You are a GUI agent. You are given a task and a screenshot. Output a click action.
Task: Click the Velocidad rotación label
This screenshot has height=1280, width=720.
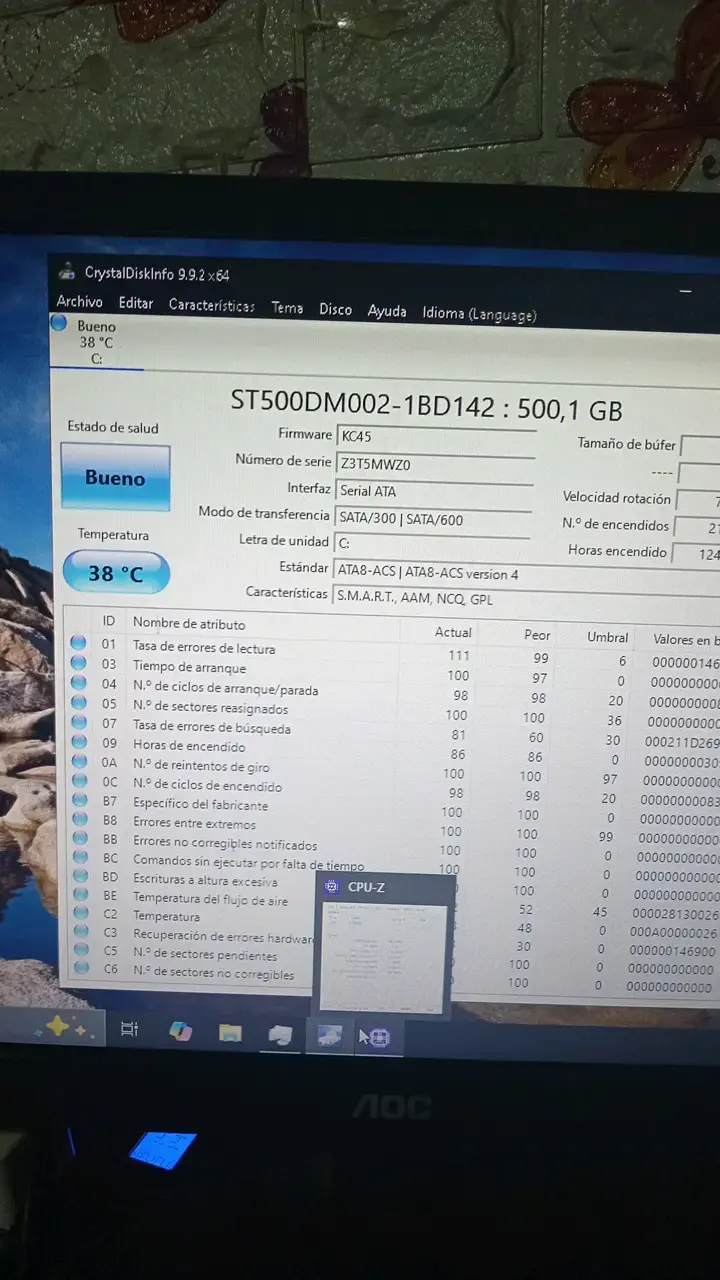[x=617, y=497]
